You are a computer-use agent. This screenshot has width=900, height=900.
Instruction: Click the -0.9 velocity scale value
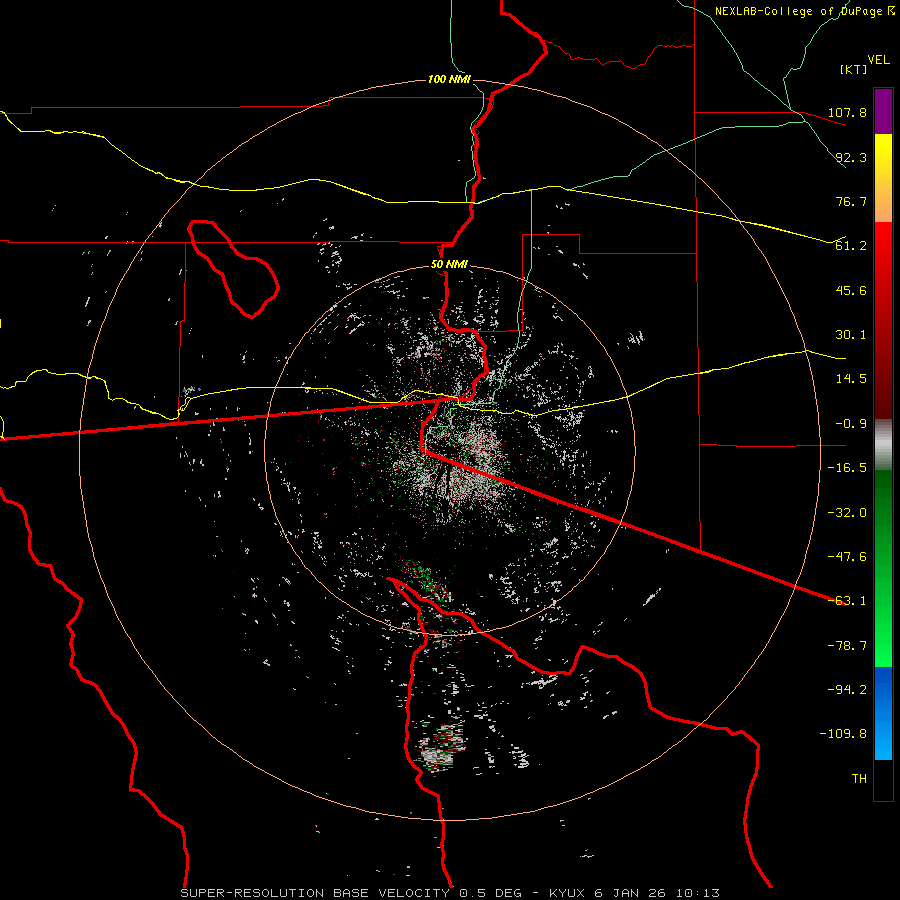[851, 424]
